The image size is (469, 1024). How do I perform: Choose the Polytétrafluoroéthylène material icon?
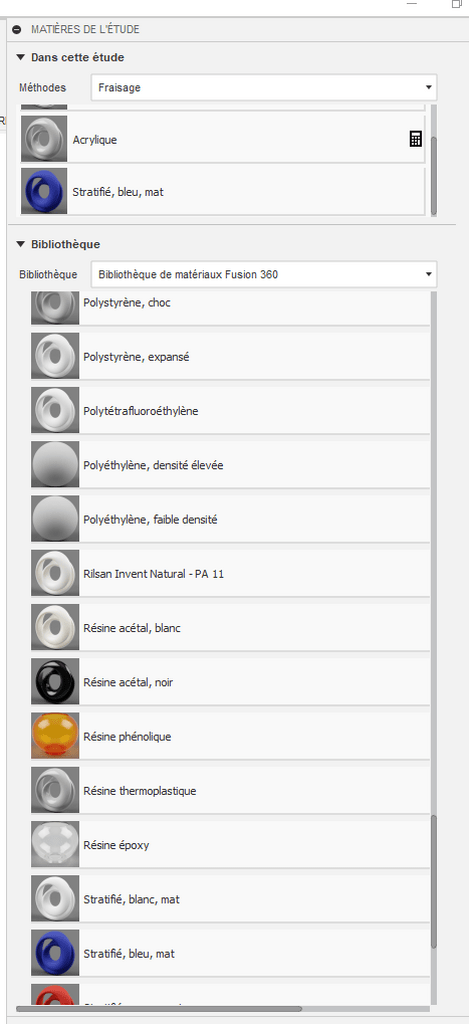coord(55,411)
